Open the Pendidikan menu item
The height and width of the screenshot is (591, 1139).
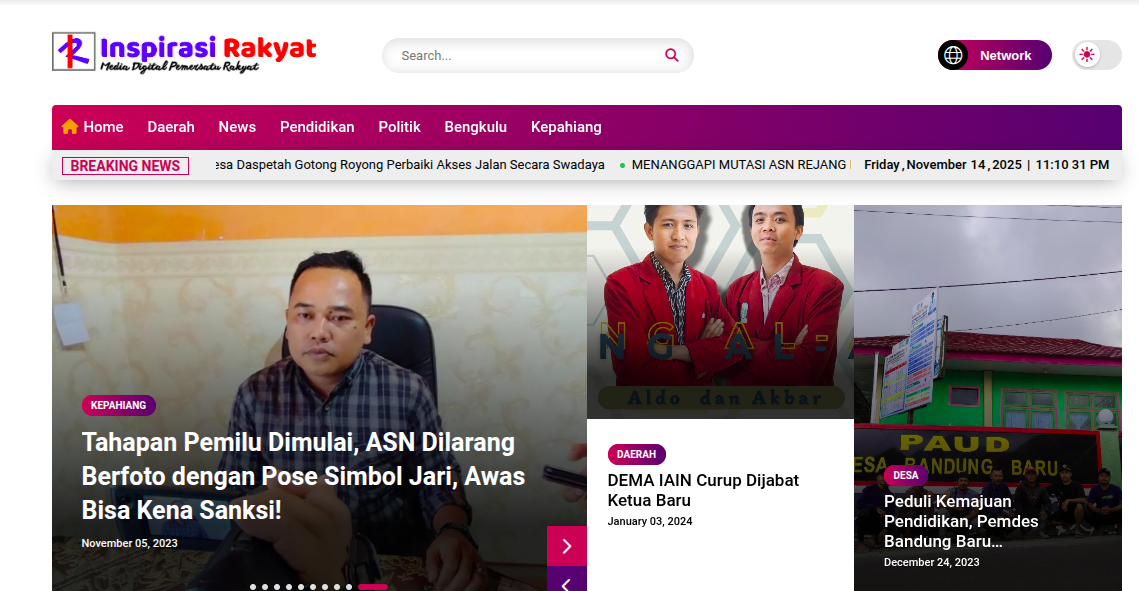tap(317, 127)
